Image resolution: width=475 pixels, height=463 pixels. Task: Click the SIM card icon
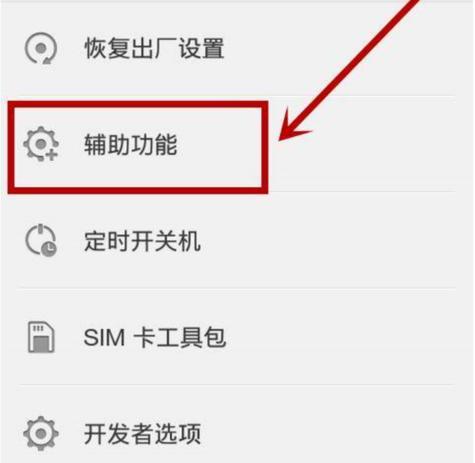tap(41, 337)
